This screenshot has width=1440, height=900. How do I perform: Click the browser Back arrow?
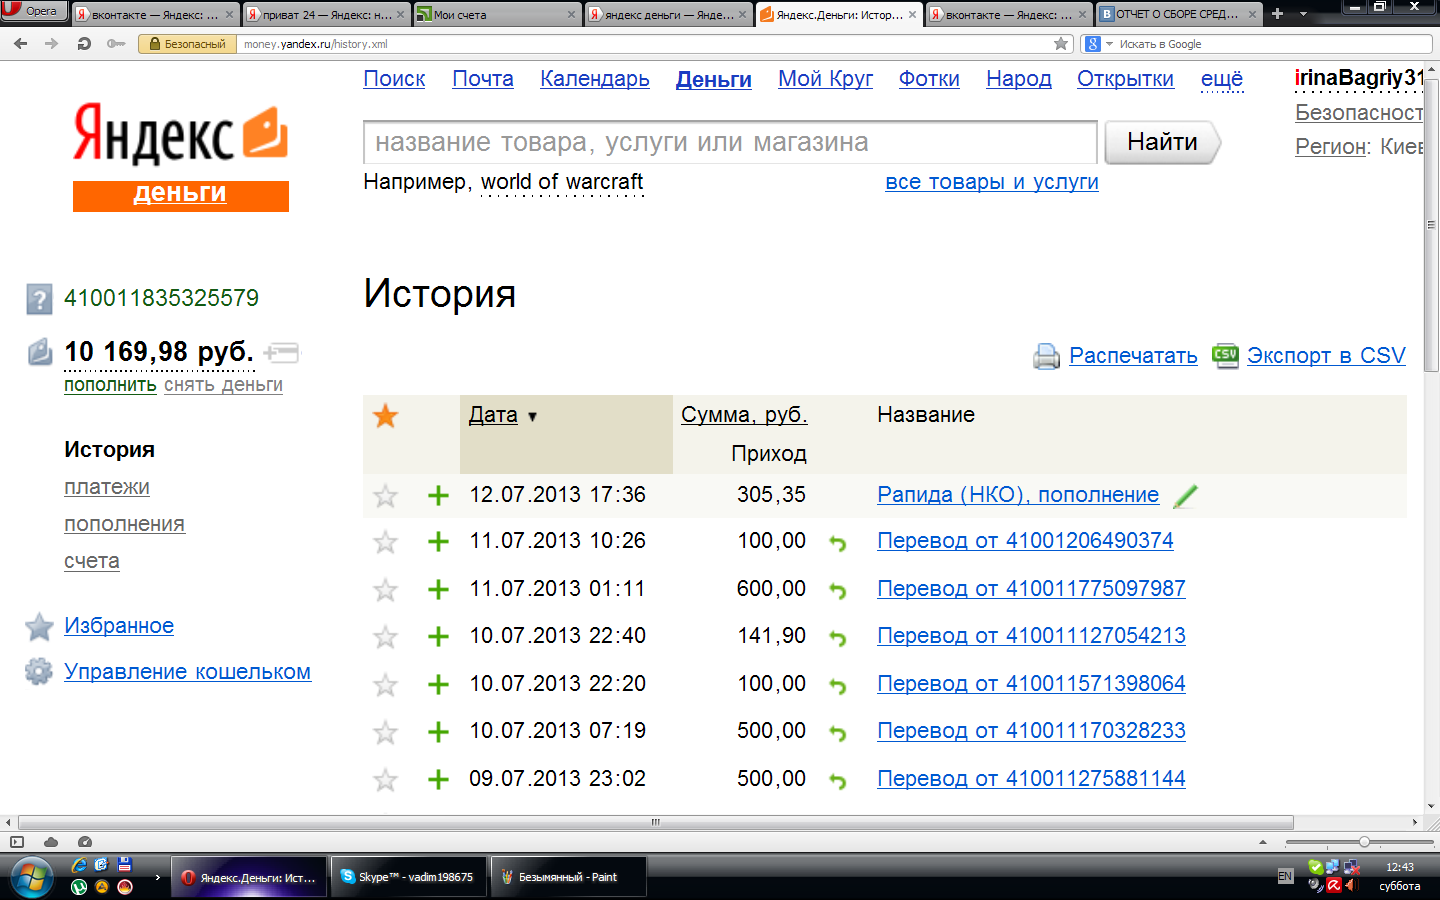tap(21, 44)
